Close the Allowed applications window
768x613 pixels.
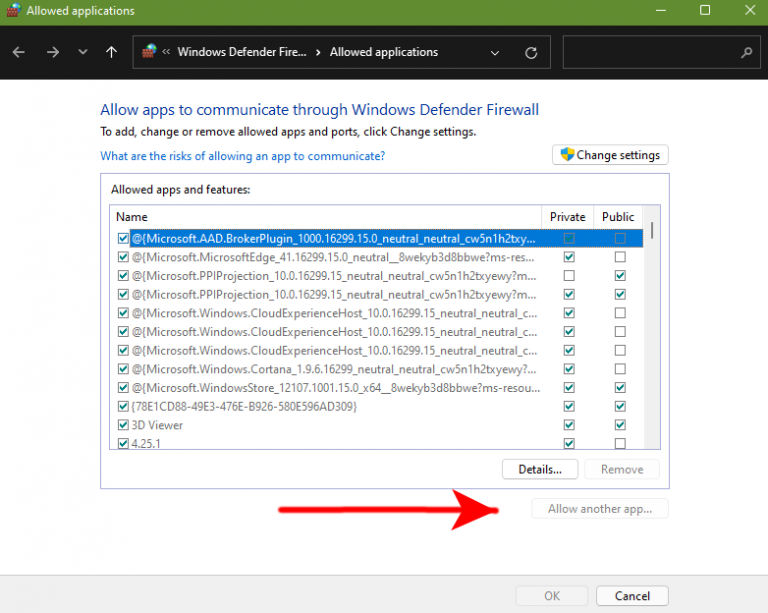(750, 10)
